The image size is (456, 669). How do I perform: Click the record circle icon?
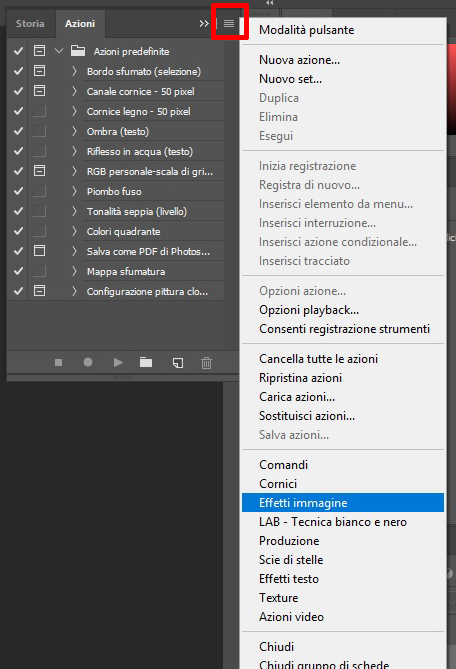click(x=88, y=362)
